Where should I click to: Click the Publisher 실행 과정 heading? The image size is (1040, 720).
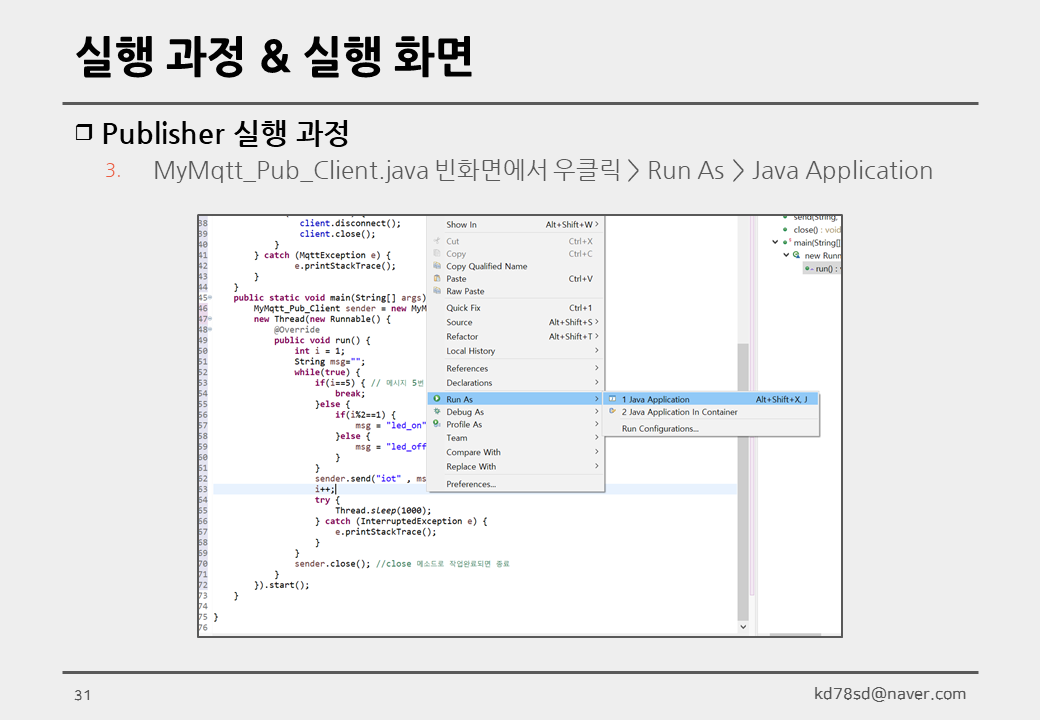pos(226,133)
